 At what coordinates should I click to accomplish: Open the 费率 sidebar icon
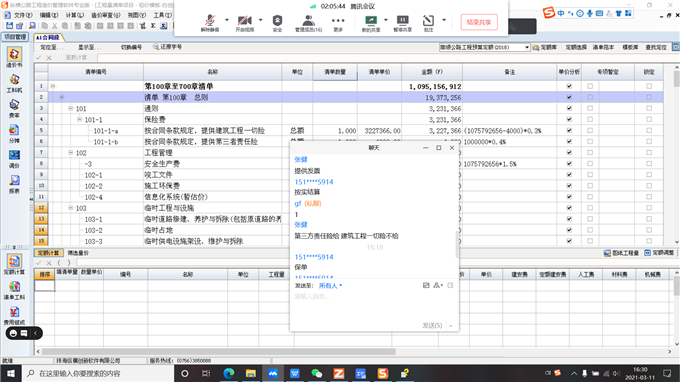tap(14, 108)
